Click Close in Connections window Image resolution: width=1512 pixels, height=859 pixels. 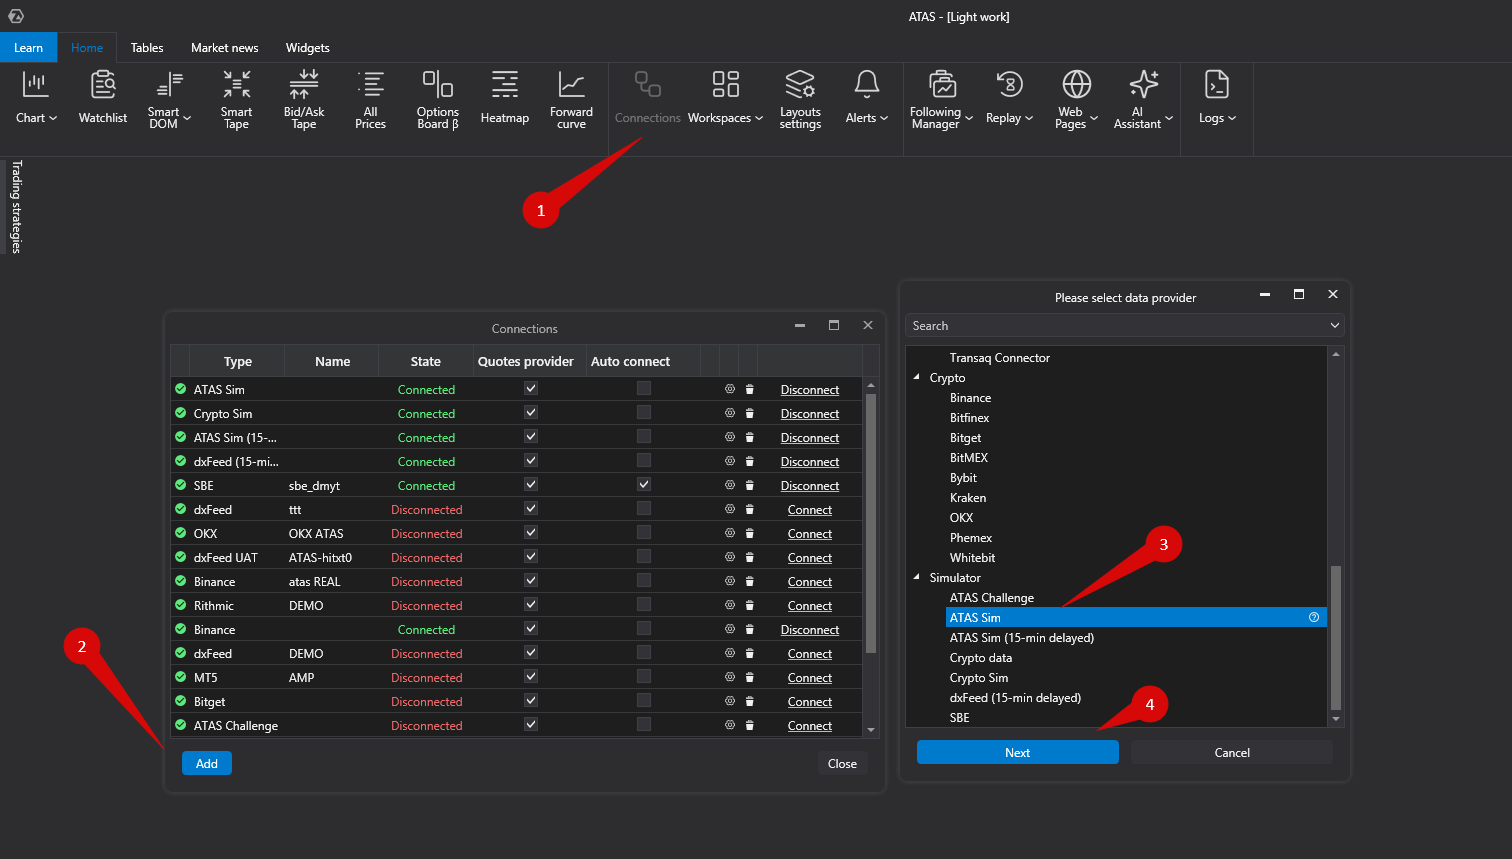coord(842,763)
